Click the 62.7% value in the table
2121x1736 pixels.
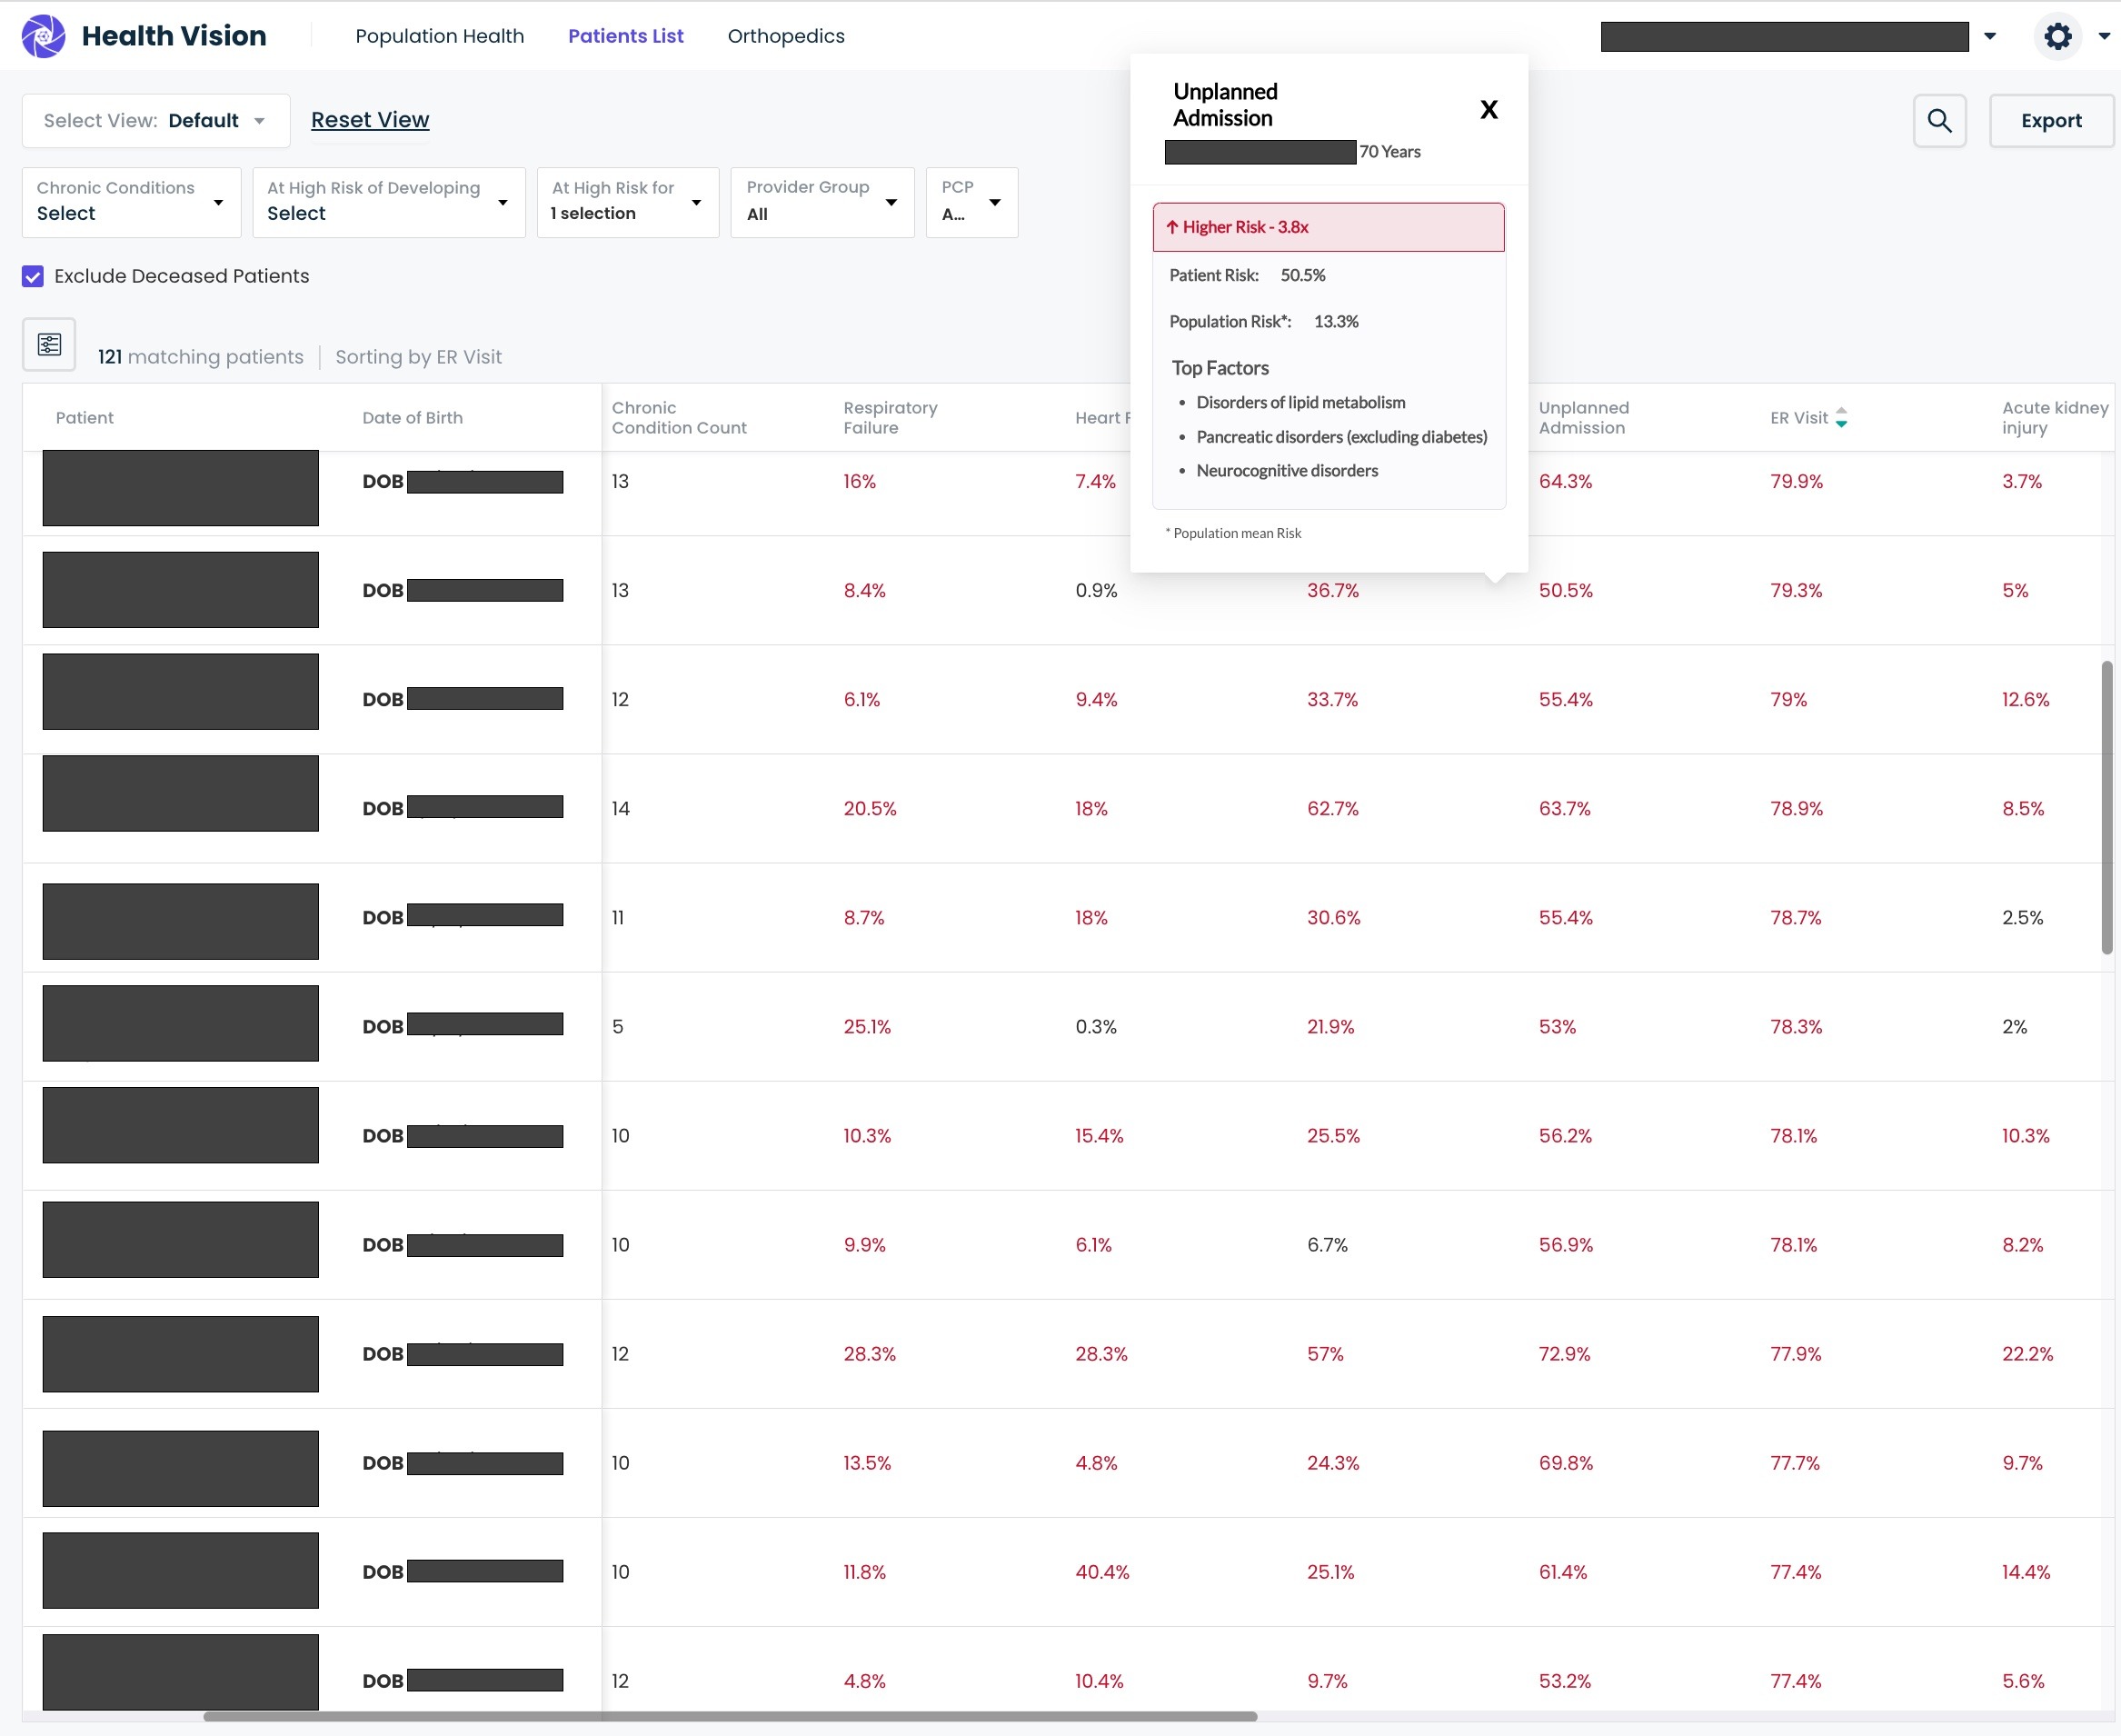[1332, 809]
